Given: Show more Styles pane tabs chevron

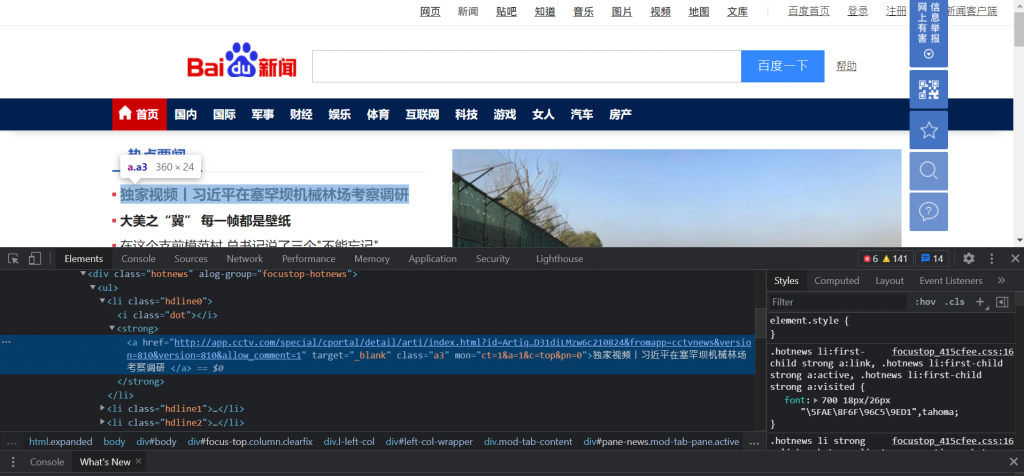Looking at the screenshot, I should [1001, 281].
